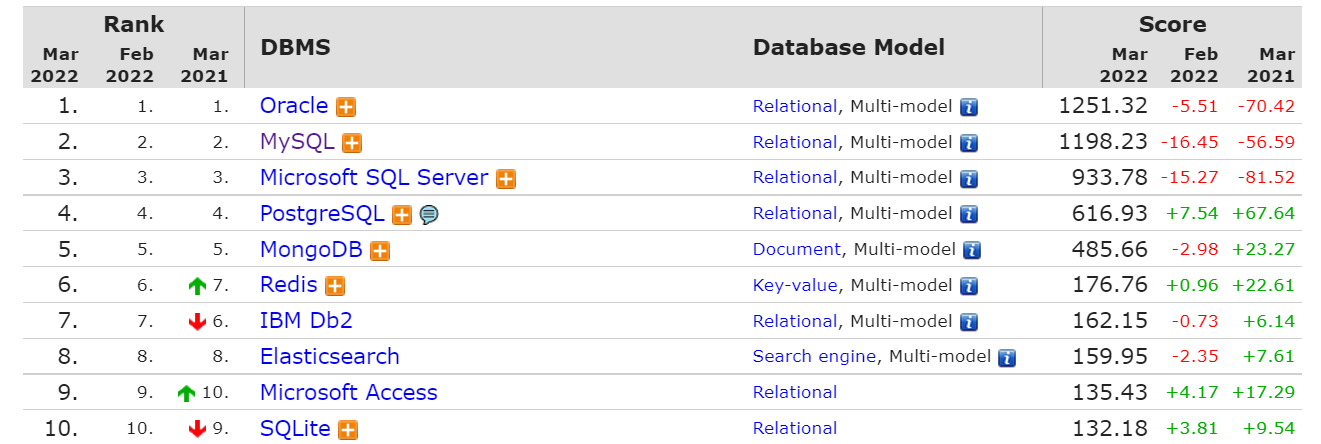
Task: Click the IBM Db2 link
Action: coord(306,321)
